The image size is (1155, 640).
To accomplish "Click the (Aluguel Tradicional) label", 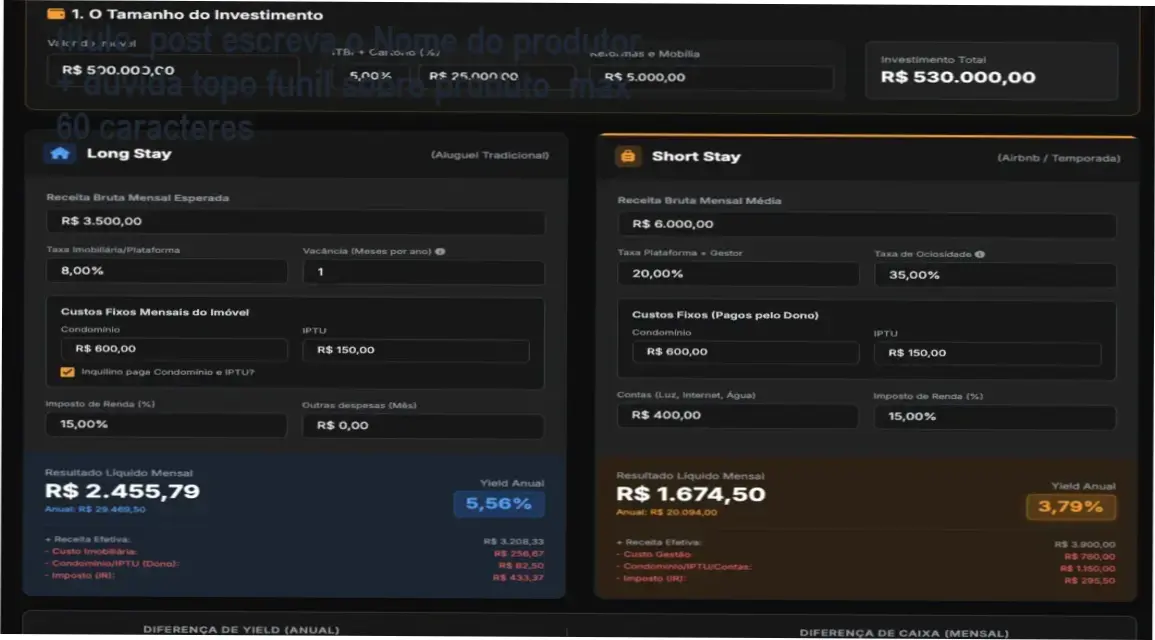I will tap(490, 155).
